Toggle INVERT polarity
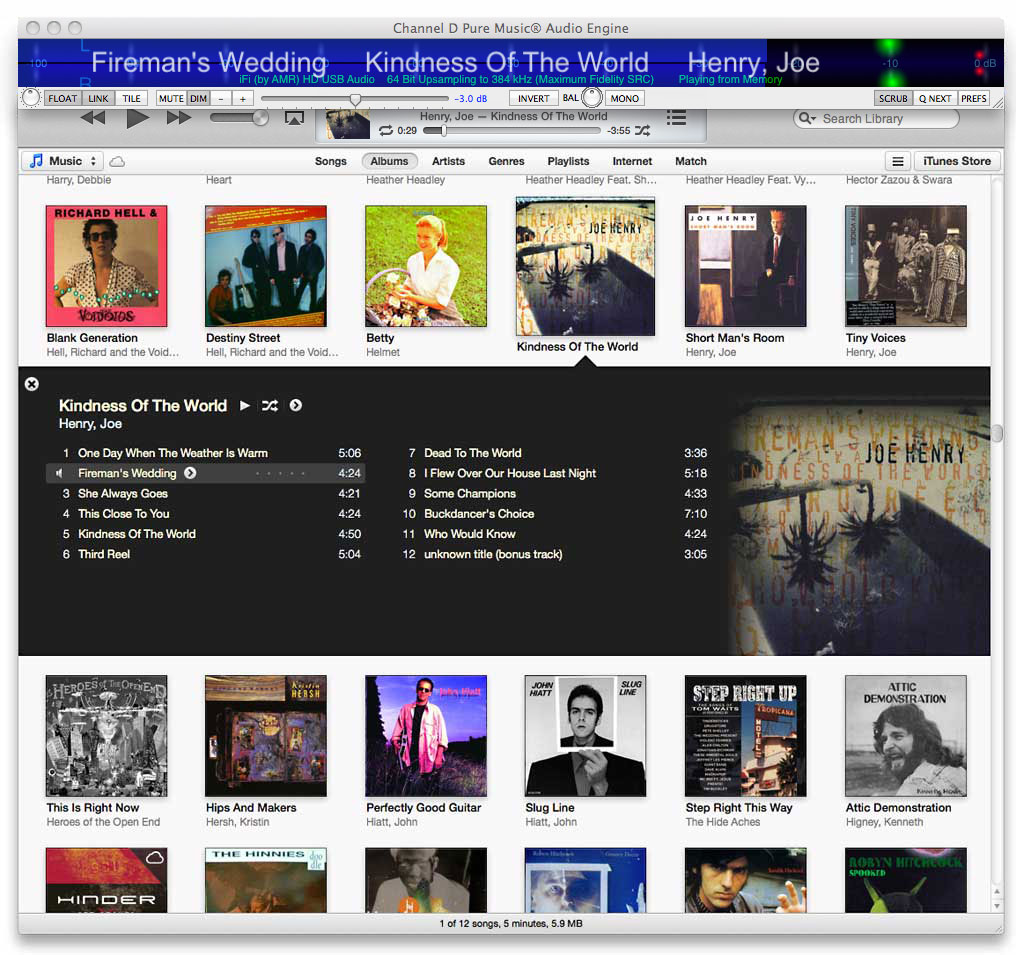This screenshot has height=955, width=1016. click(535, 98)
